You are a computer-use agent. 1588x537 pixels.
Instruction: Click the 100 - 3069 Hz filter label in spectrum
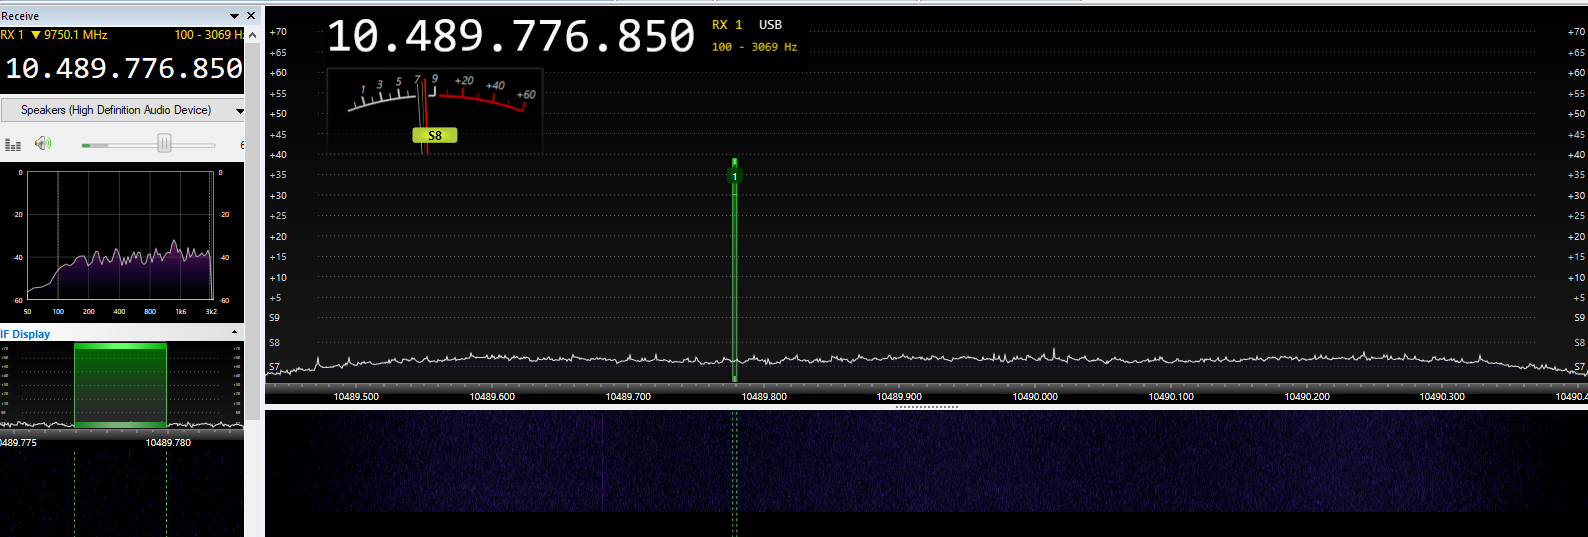754,47
